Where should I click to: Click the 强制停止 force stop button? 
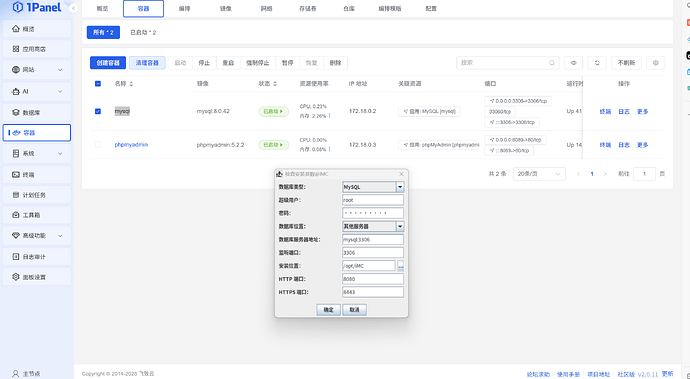257,63
